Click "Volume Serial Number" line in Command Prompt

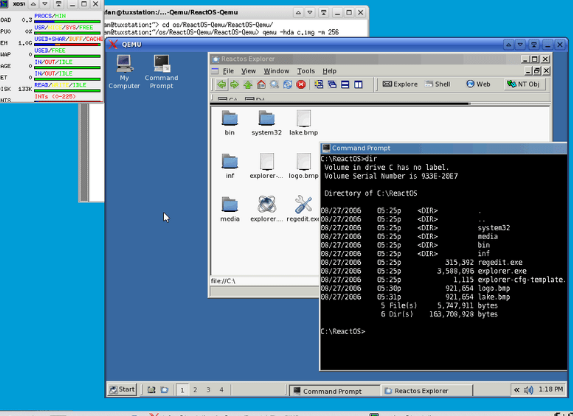391,176
